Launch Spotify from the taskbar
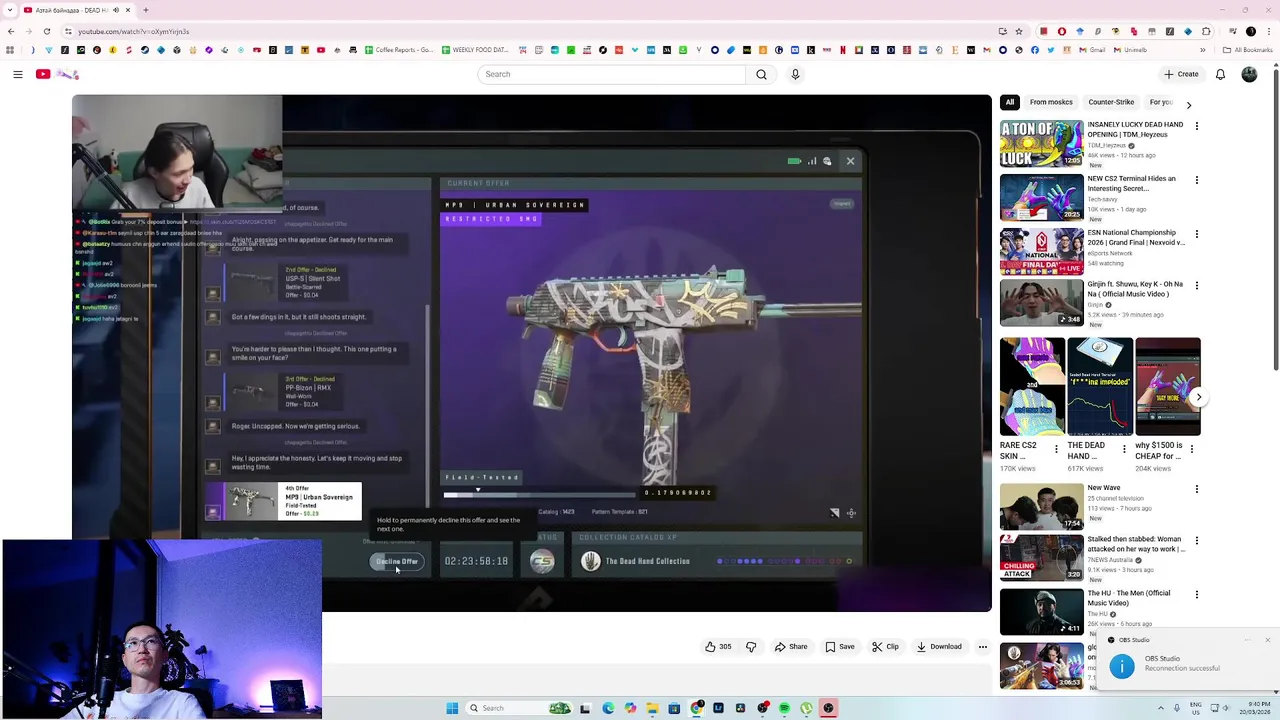The height and width of the screenshot is (720, 1280). pyautogui.click(x=784, y=708)
